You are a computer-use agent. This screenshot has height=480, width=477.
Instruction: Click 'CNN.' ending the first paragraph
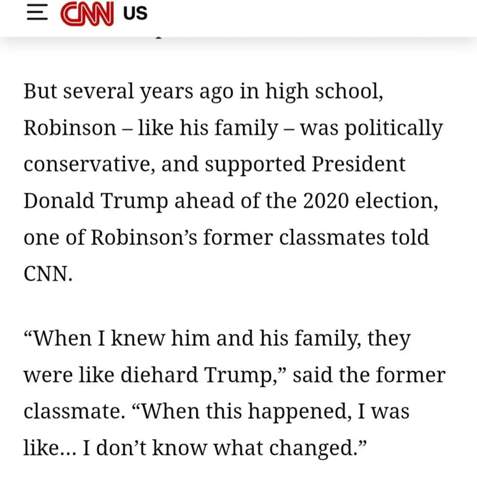[48, 274]
